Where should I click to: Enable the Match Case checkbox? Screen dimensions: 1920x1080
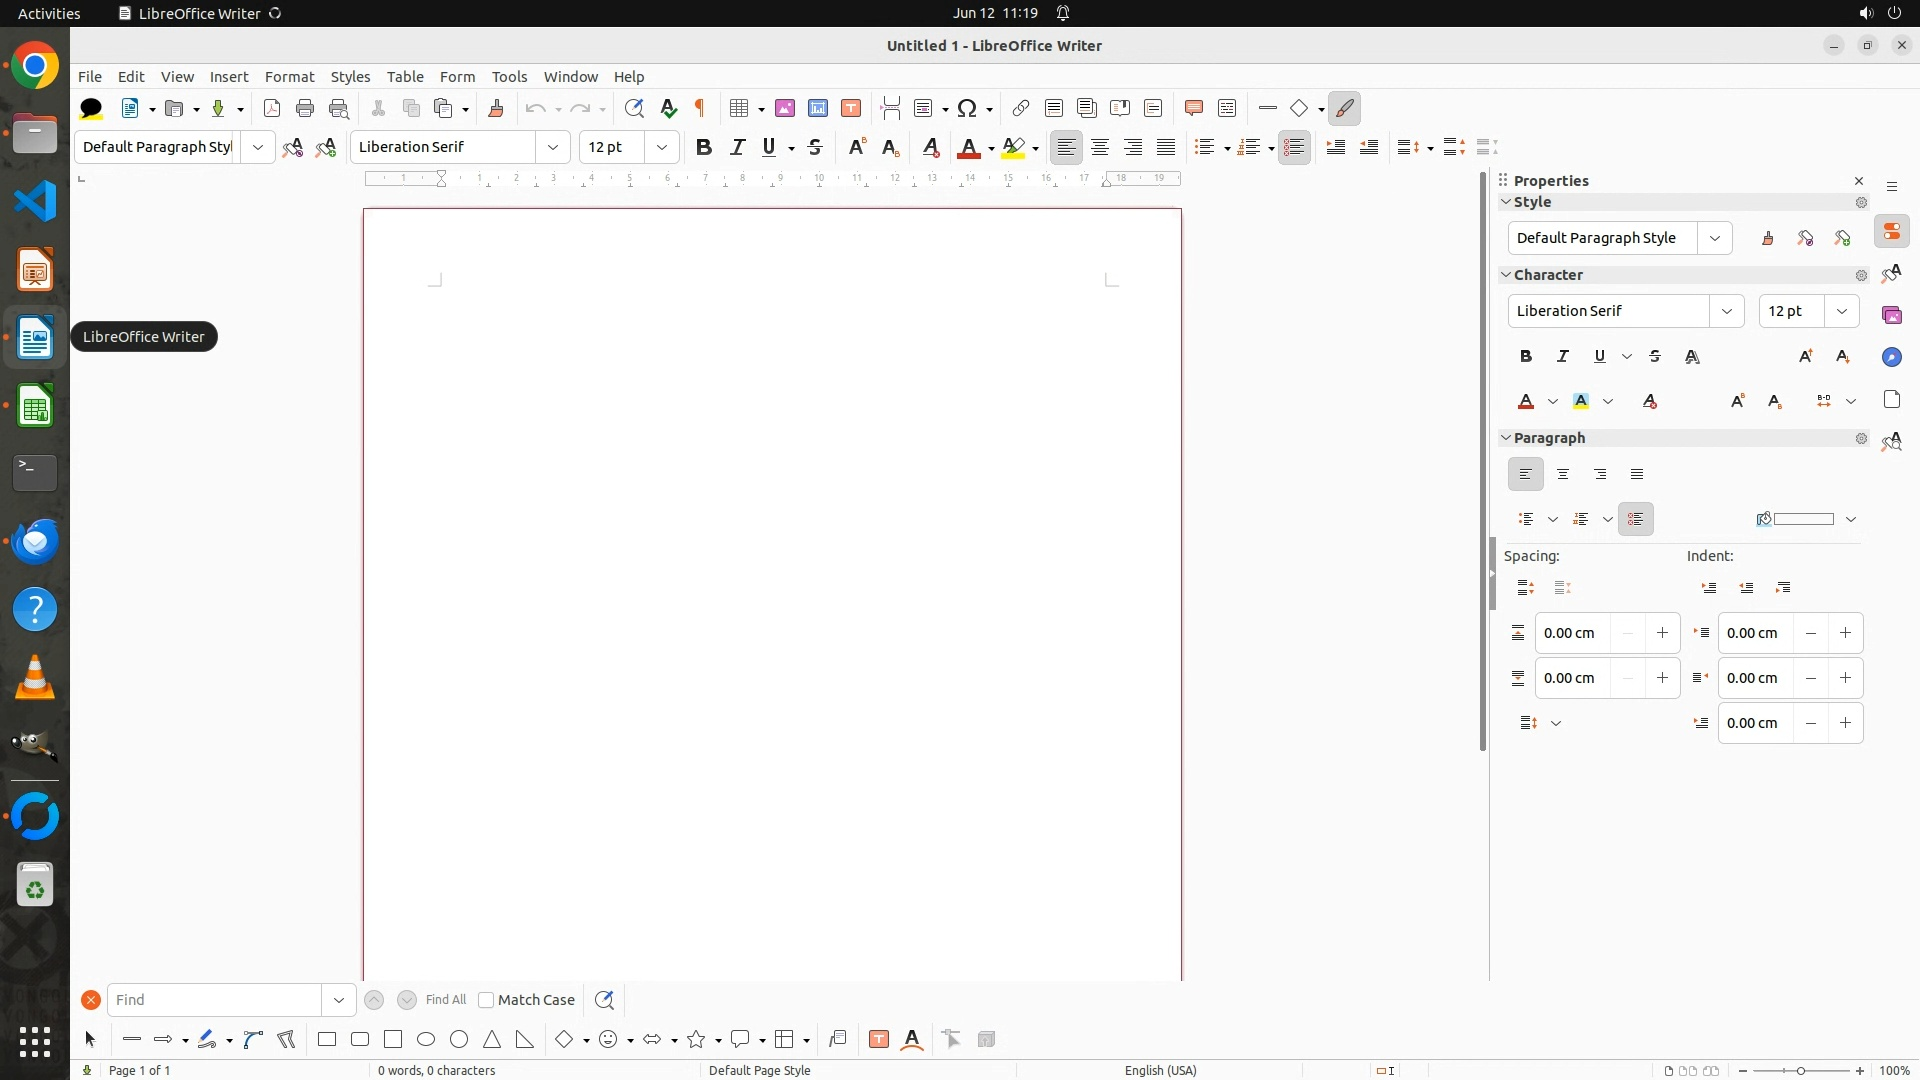pos(487,1000)
